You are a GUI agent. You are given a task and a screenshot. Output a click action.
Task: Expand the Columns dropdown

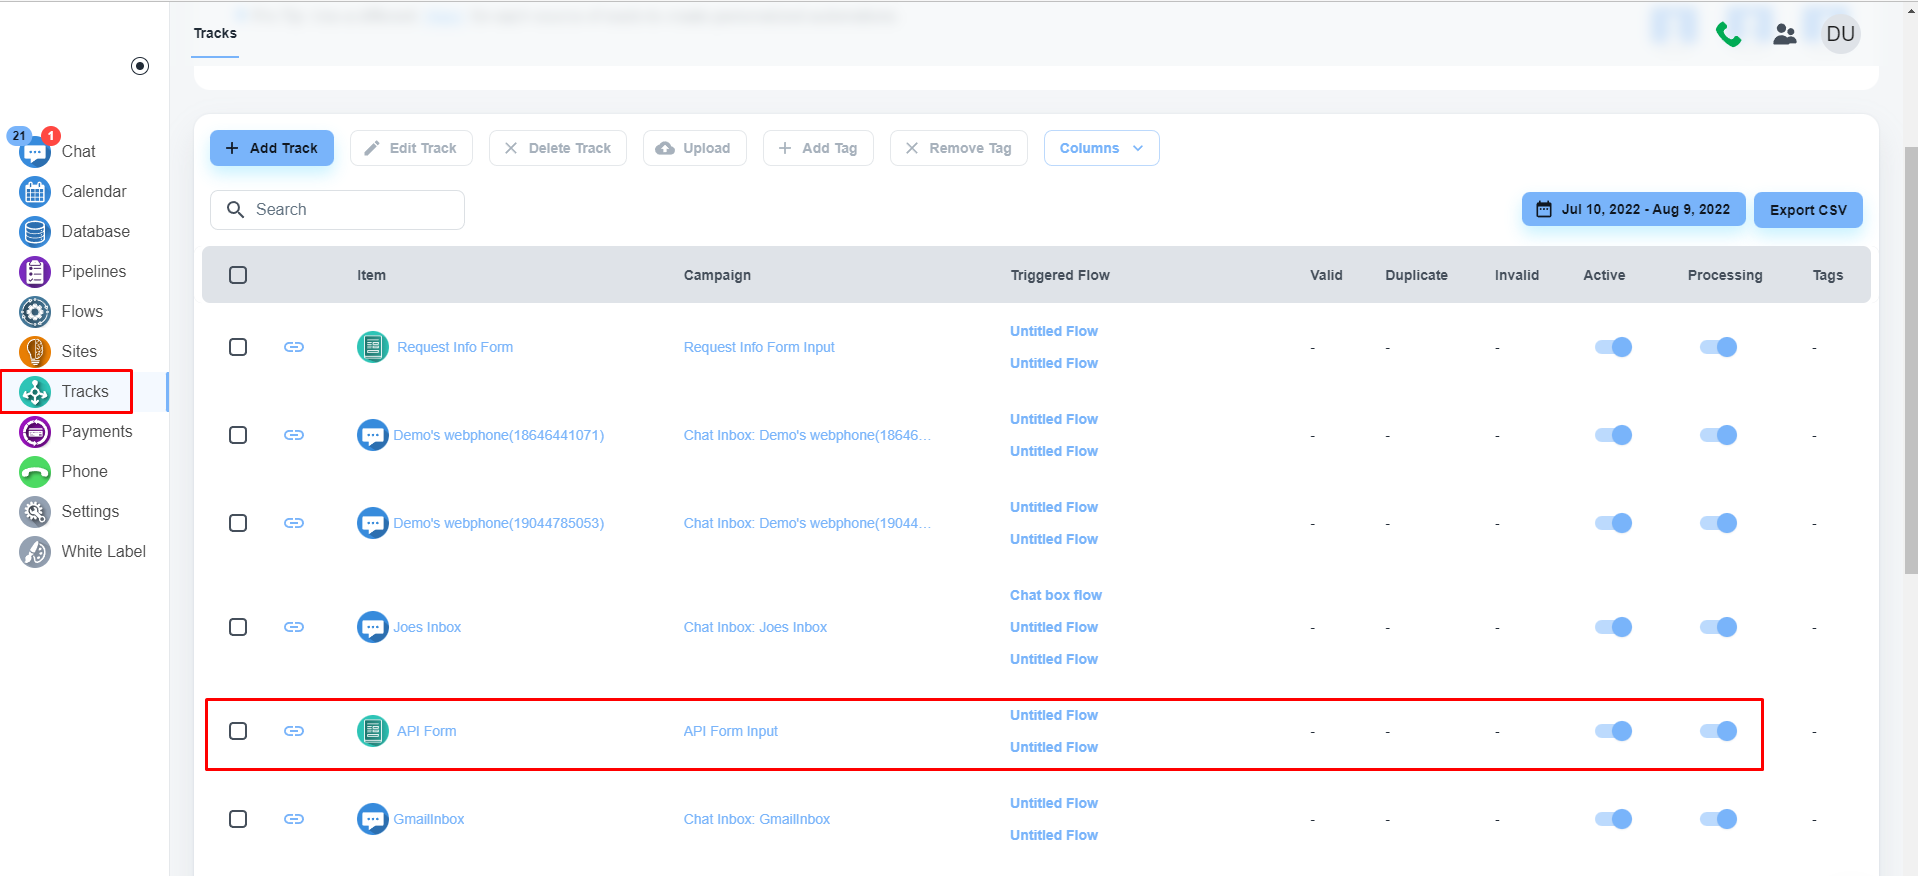tap(1101, 148)
